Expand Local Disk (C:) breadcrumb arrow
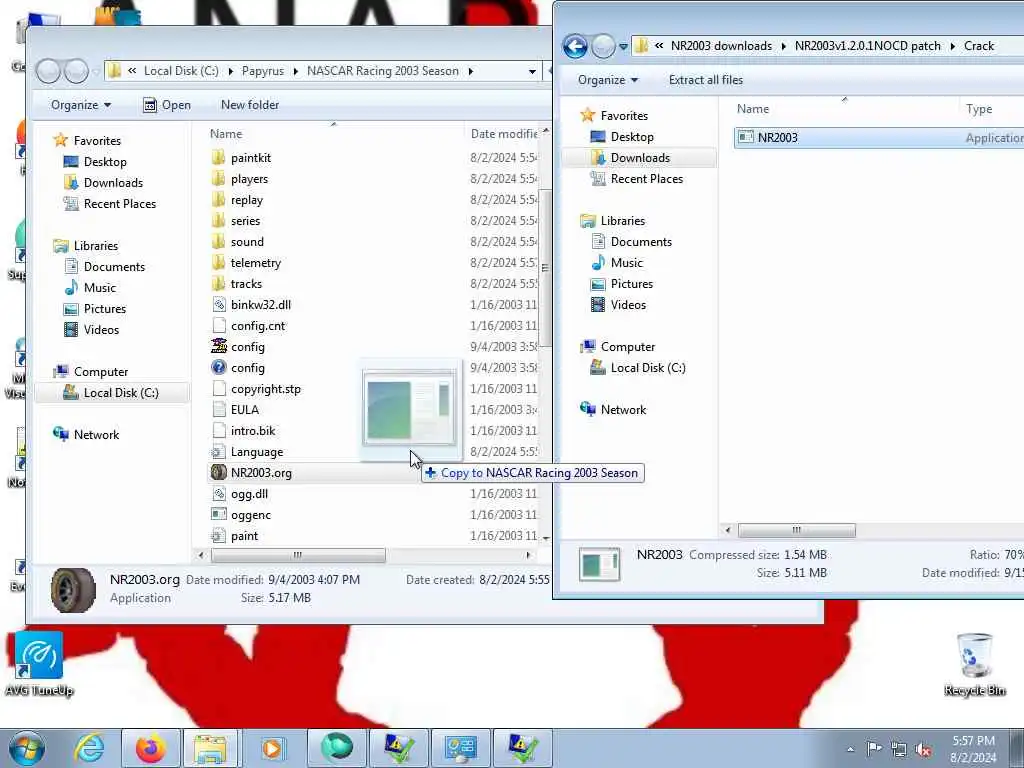 click(x=231, y=71)
